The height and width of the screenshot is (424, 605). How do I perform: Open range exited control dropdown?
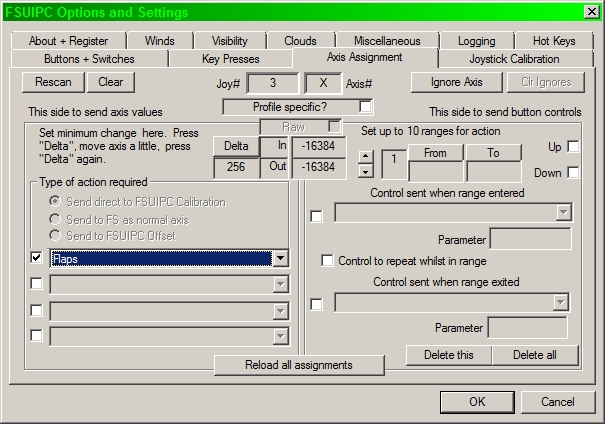[561, 302]
